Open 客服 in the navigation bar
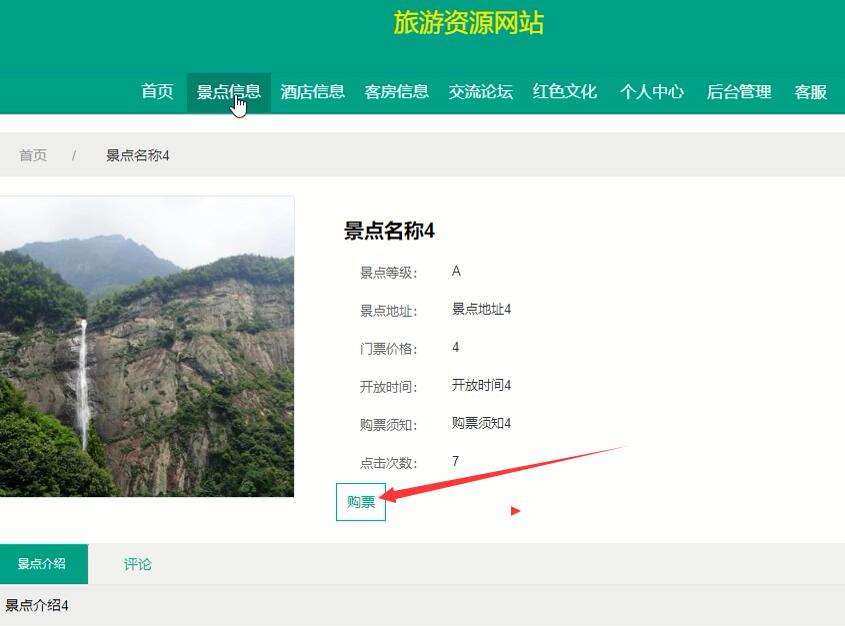The image size is (845, 626). [810, 92]
